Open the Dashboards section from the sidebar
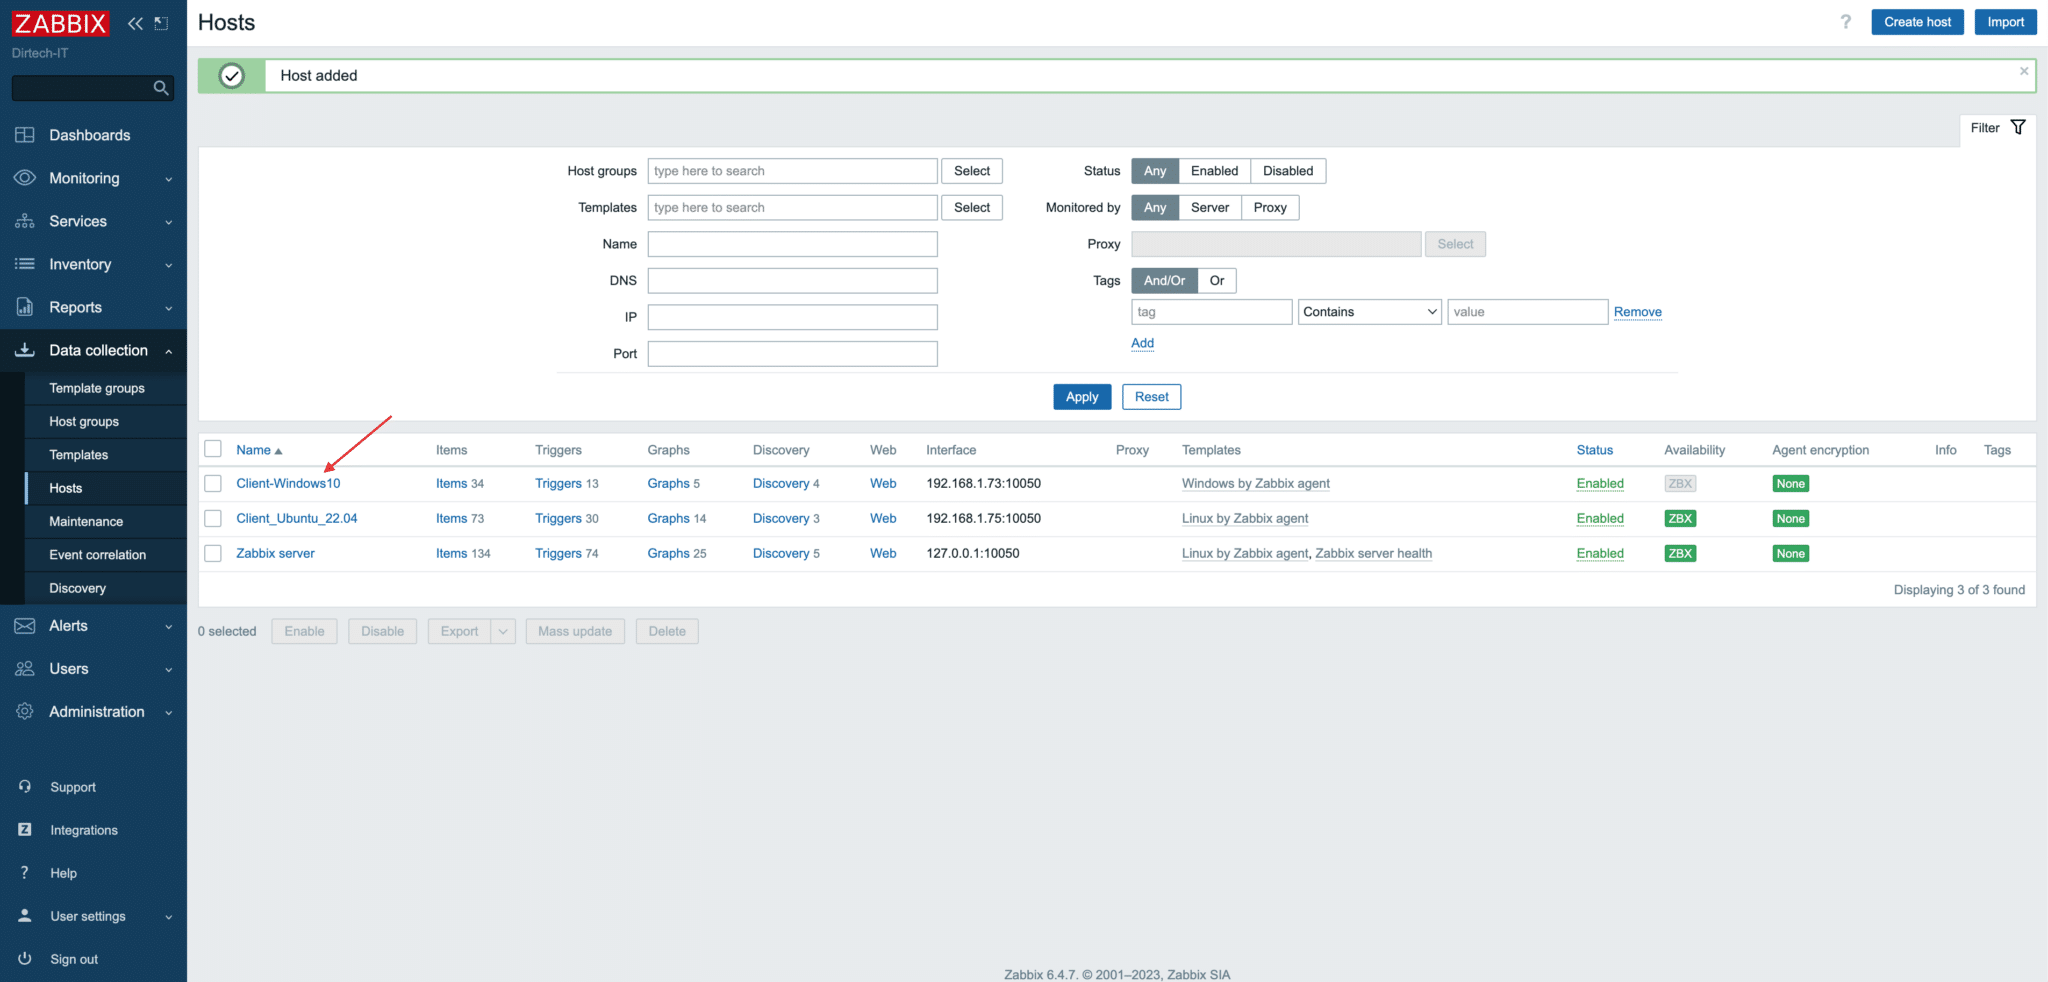This screenshot has height=982, width=2048. click(89, 135)
